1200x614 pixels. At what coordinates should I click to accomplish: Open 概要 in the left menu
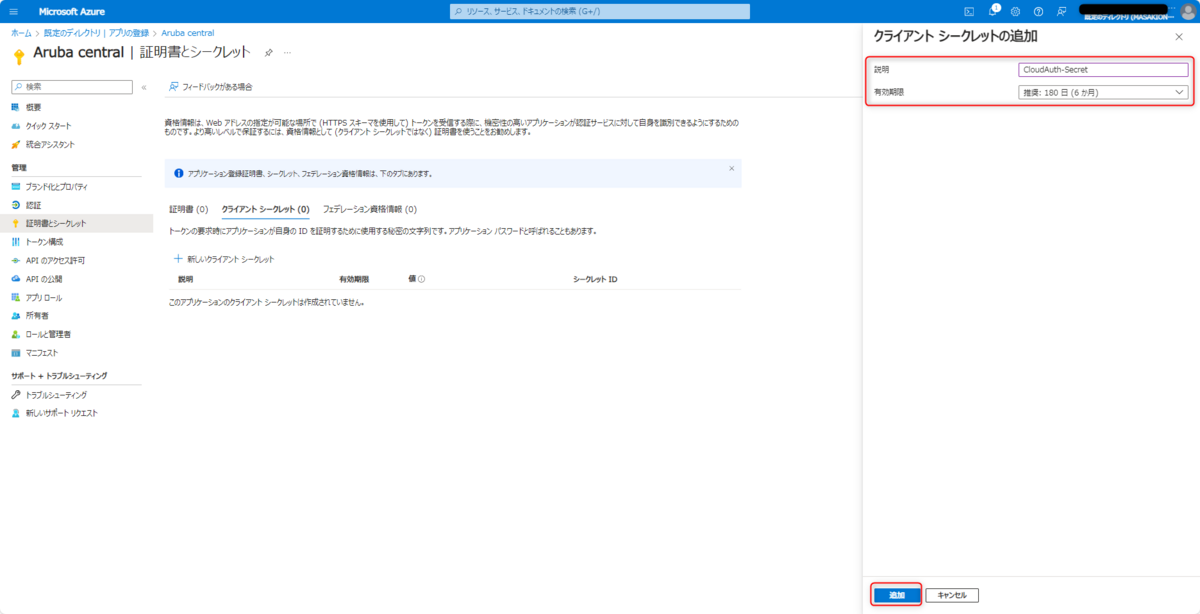[33, 107]
